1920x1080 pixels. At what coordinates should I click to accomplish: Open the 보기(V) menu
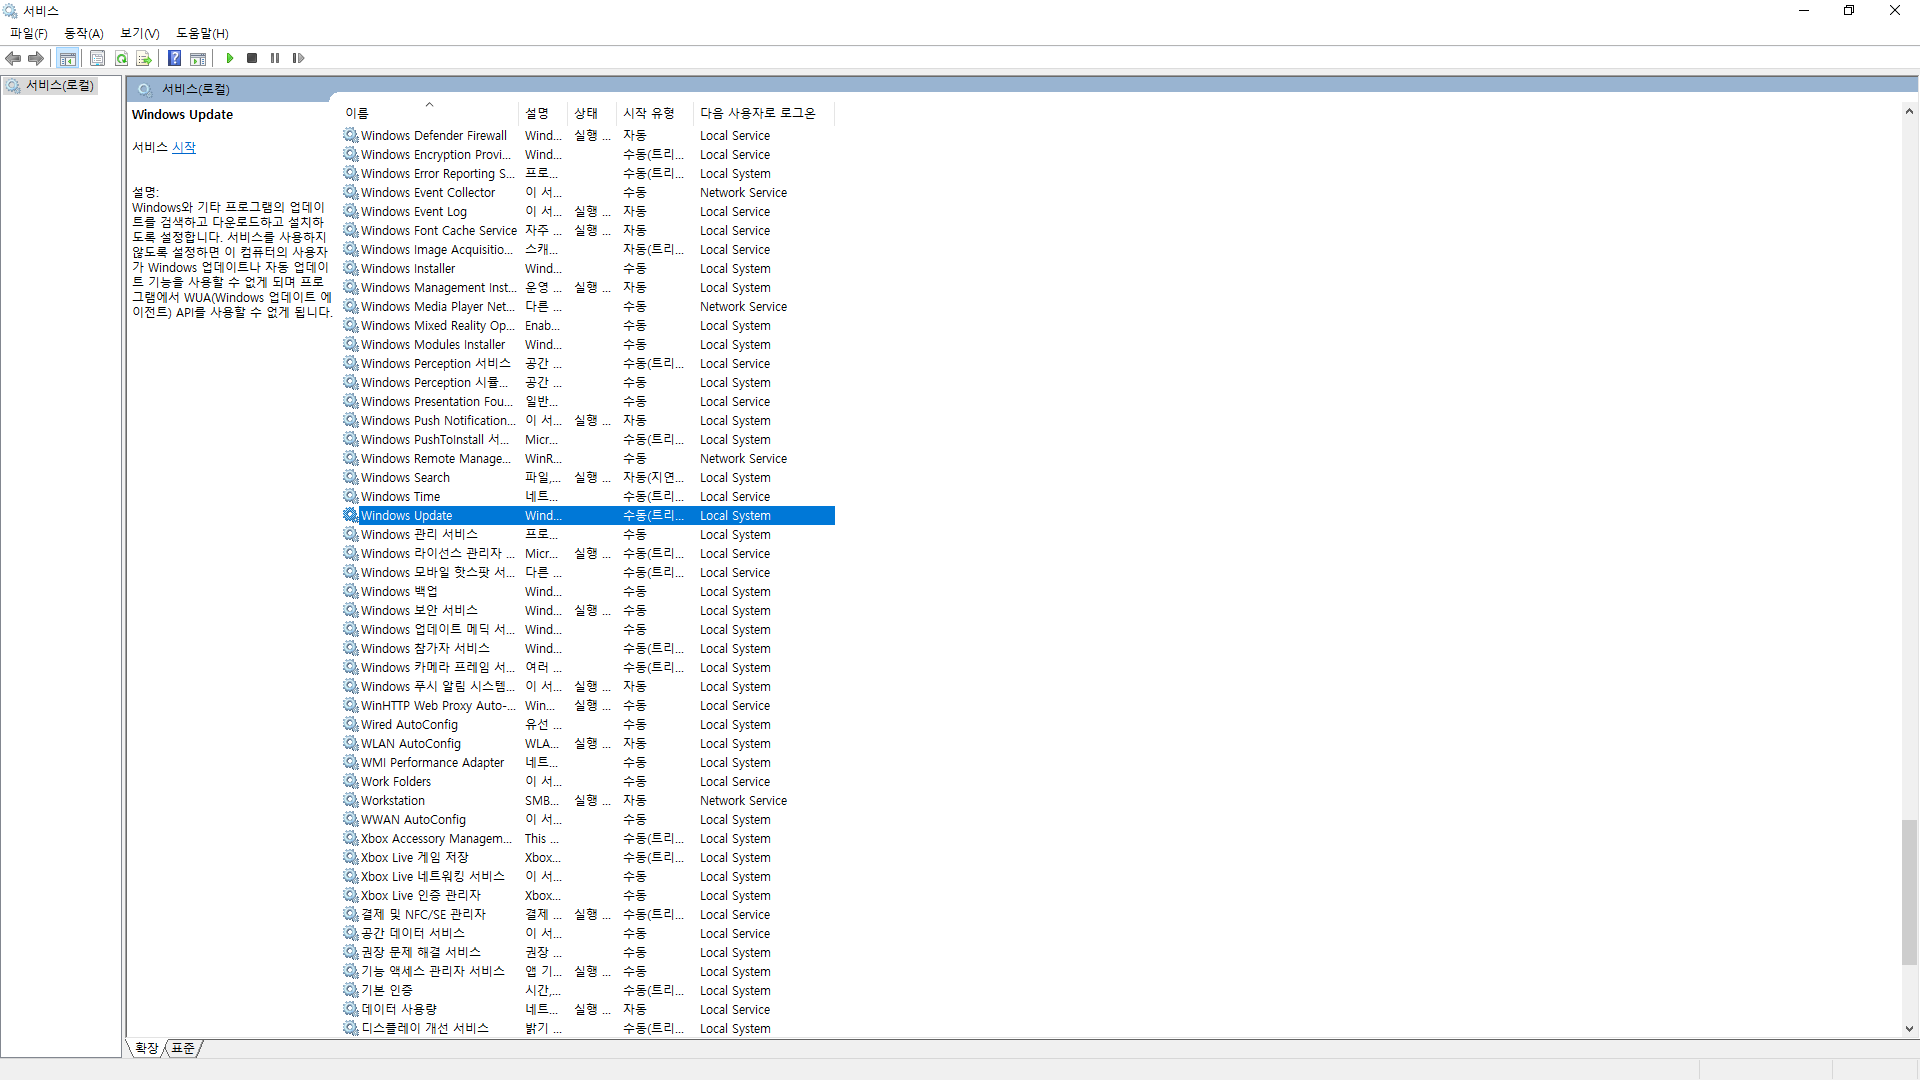coord(139,33)
